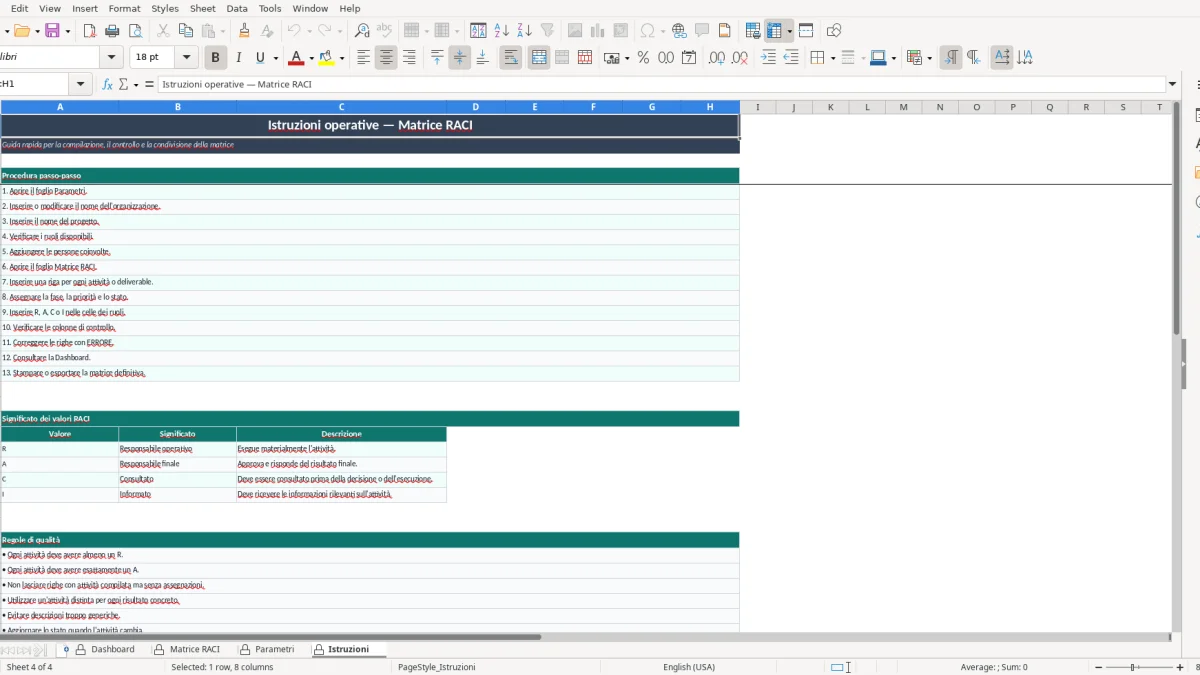
Task: Split the window
Action: pos(806,31)
